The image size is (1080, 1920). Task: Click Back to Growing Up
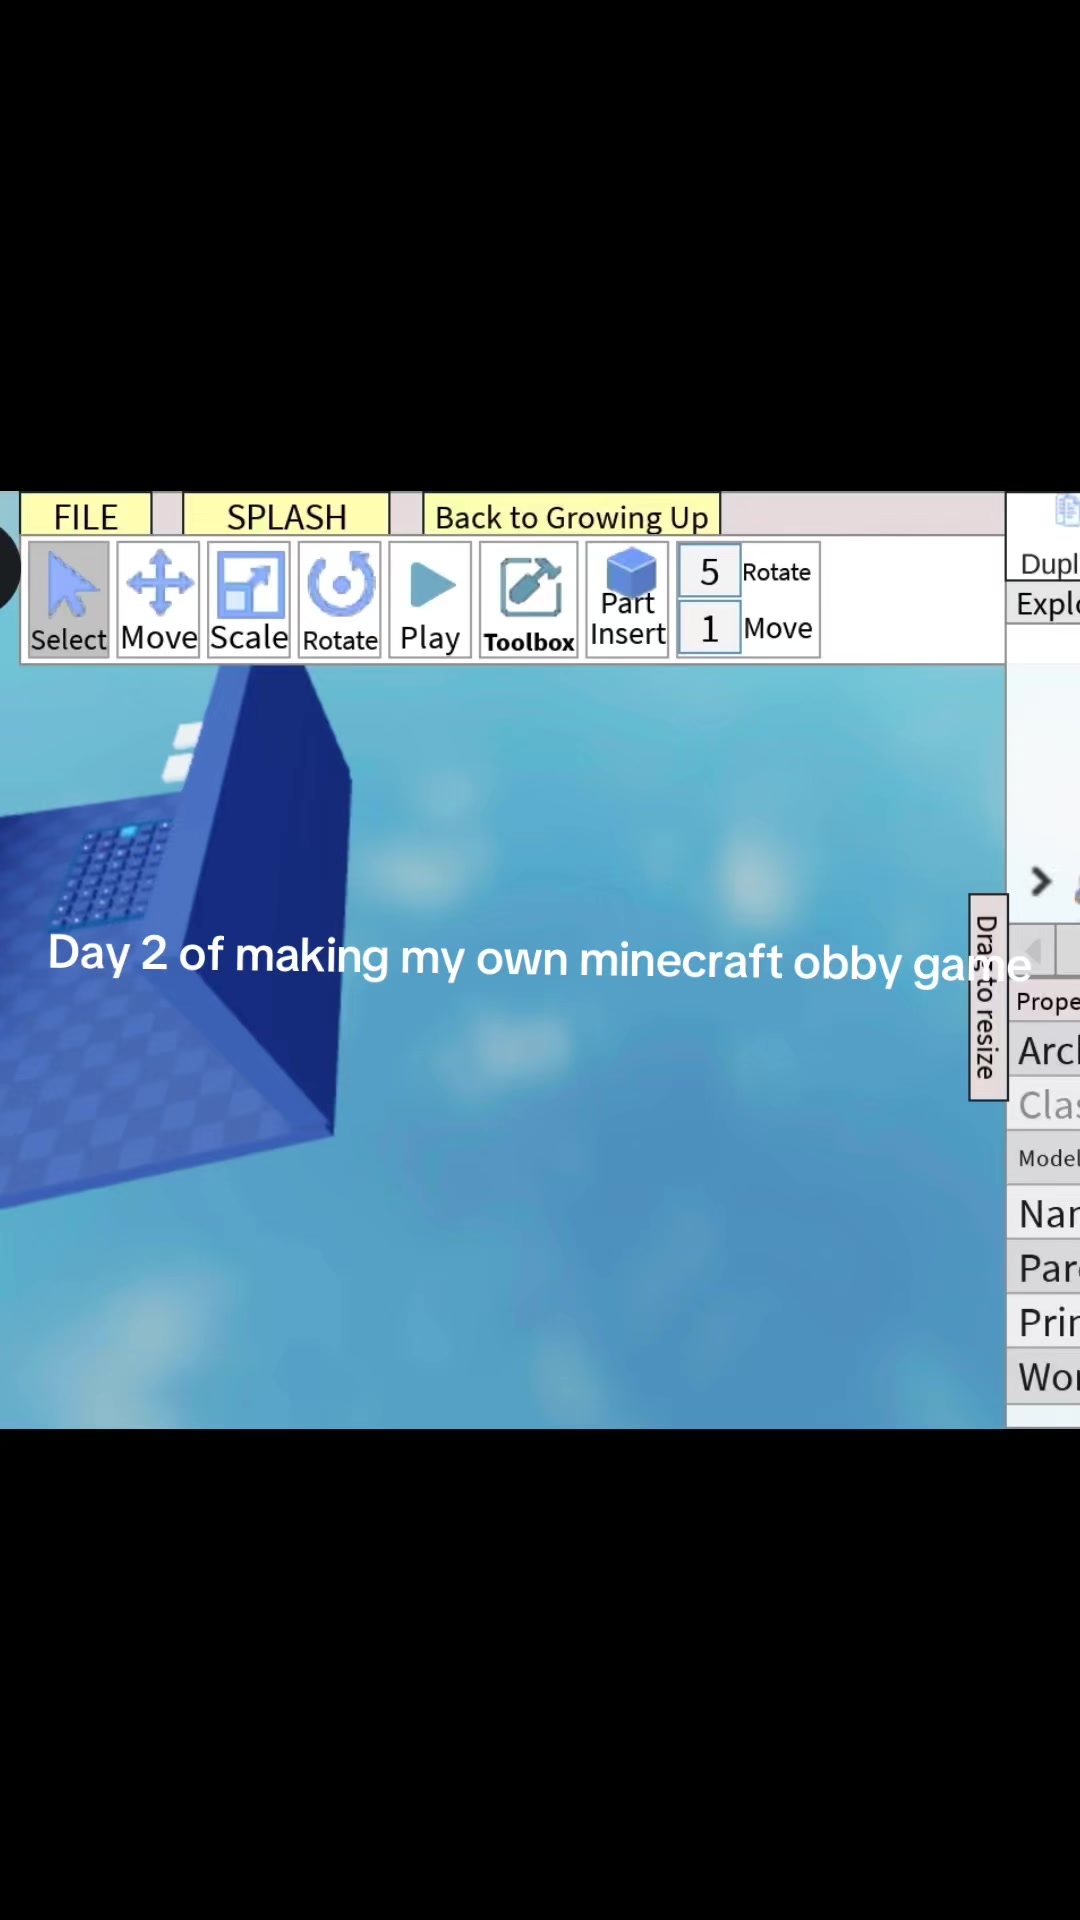coord(571,516)
